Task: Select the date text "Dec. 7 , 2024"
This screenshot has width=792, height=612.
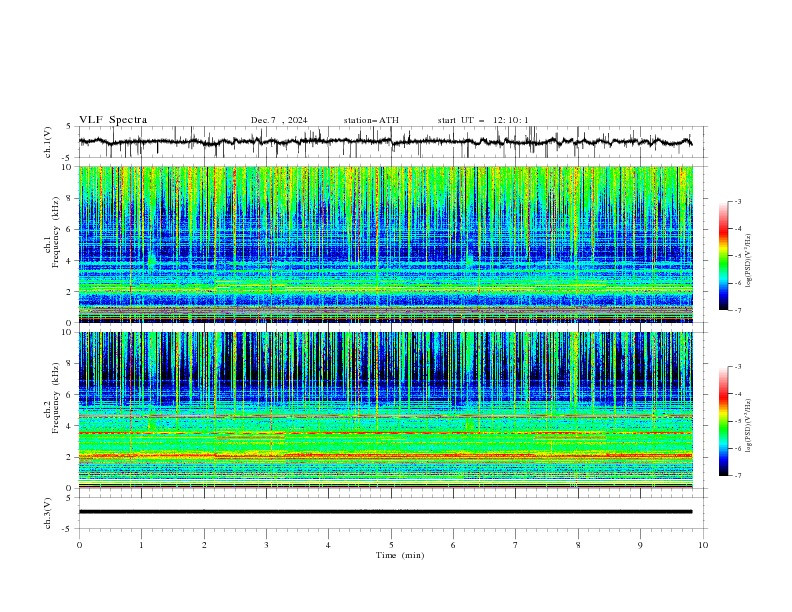Action: [x=279, y=120]
